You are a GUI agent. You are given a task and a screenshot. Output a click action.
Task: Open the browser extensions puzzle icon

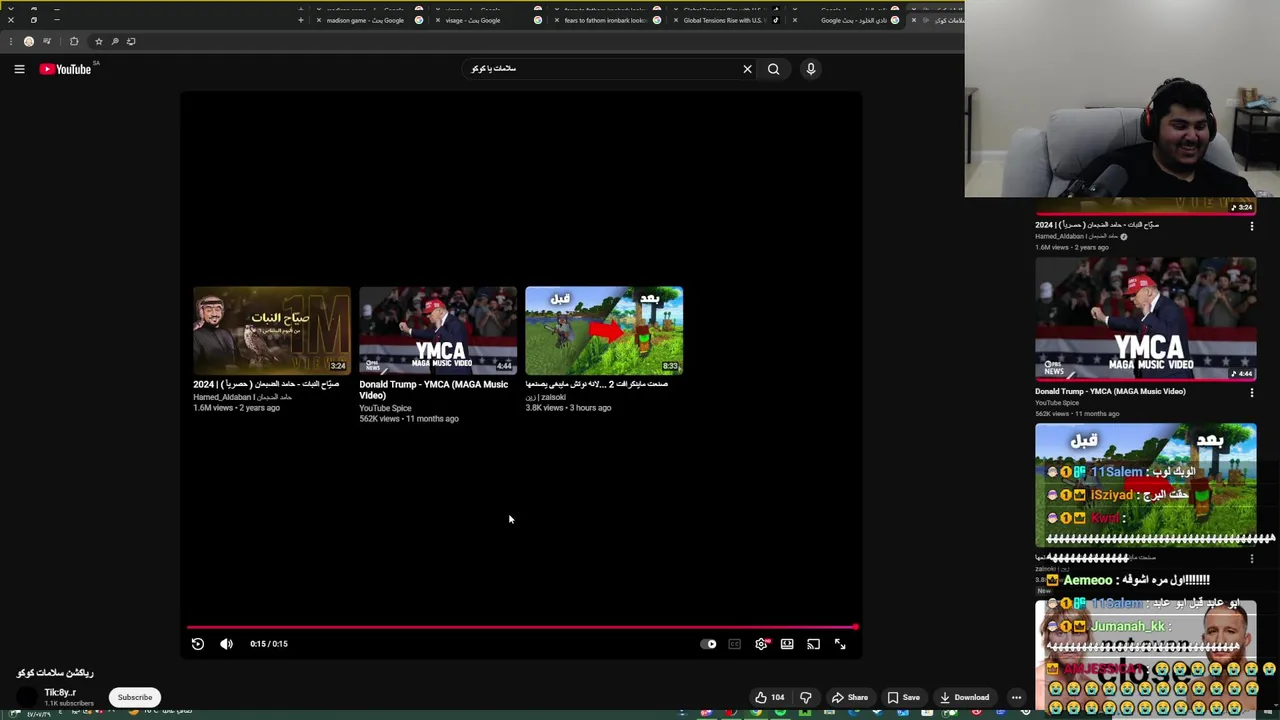[x=74, y=41]
